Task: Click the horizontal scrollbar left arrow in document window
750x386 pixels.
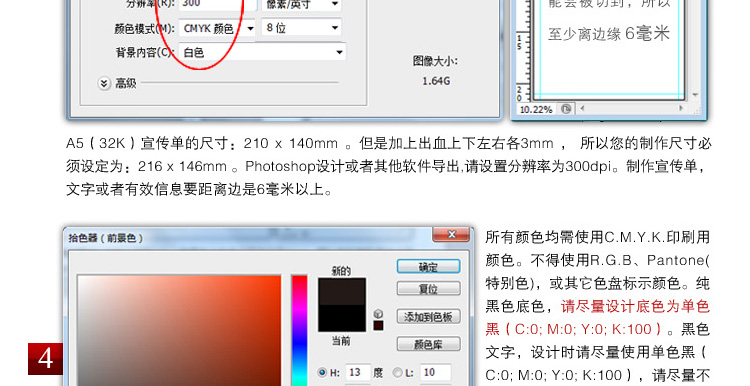Action: point(582,109)
